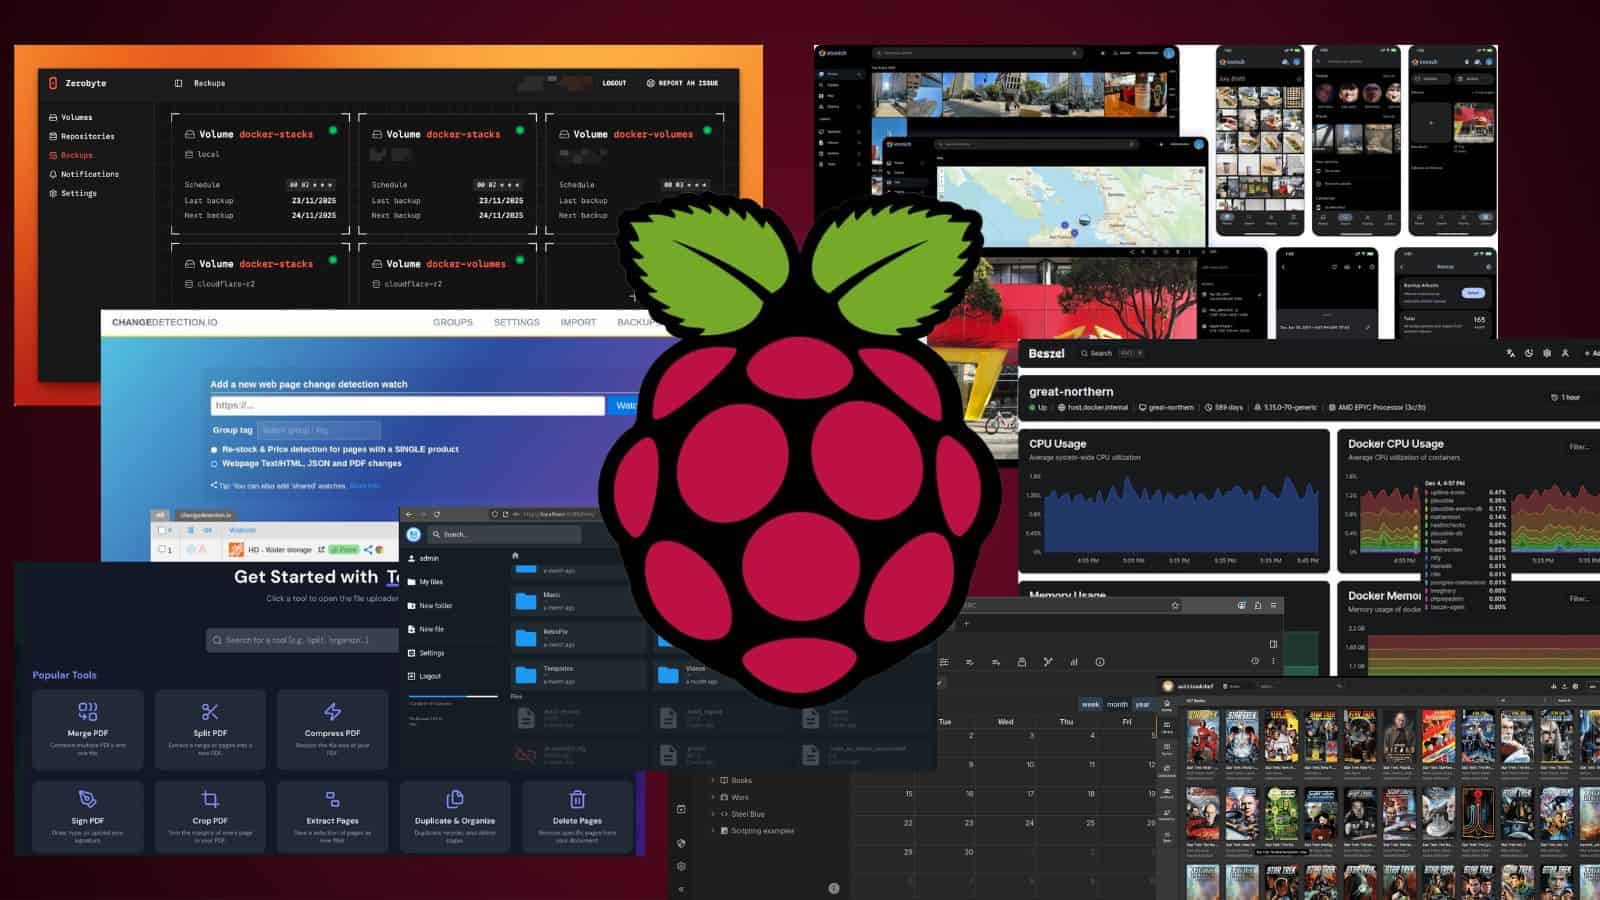Tick the select-all checkbox in watch list

(x=162, y=530)
